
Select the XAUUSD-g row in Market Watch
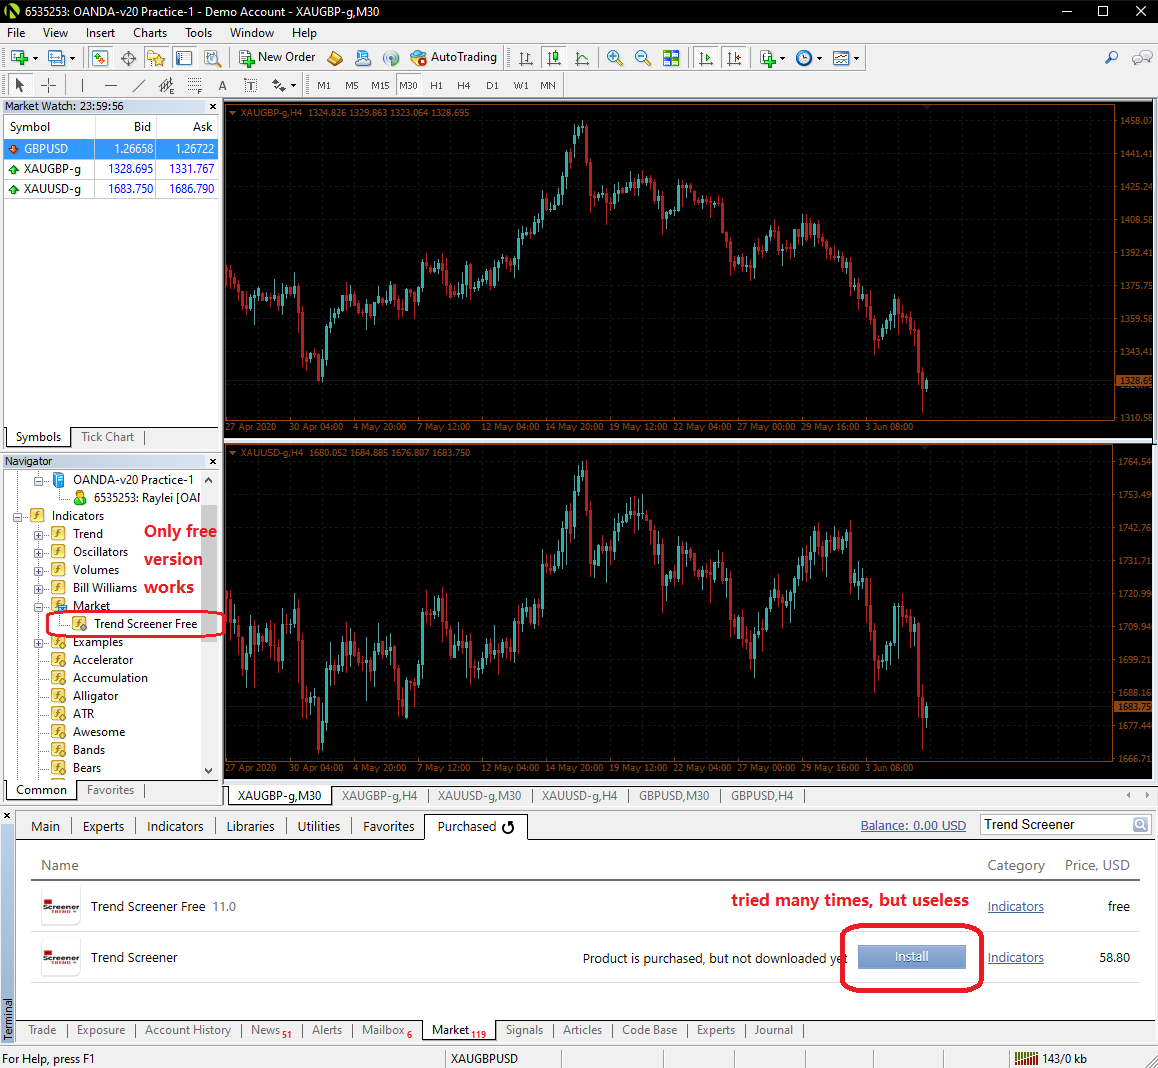click(x=111, y=189)
